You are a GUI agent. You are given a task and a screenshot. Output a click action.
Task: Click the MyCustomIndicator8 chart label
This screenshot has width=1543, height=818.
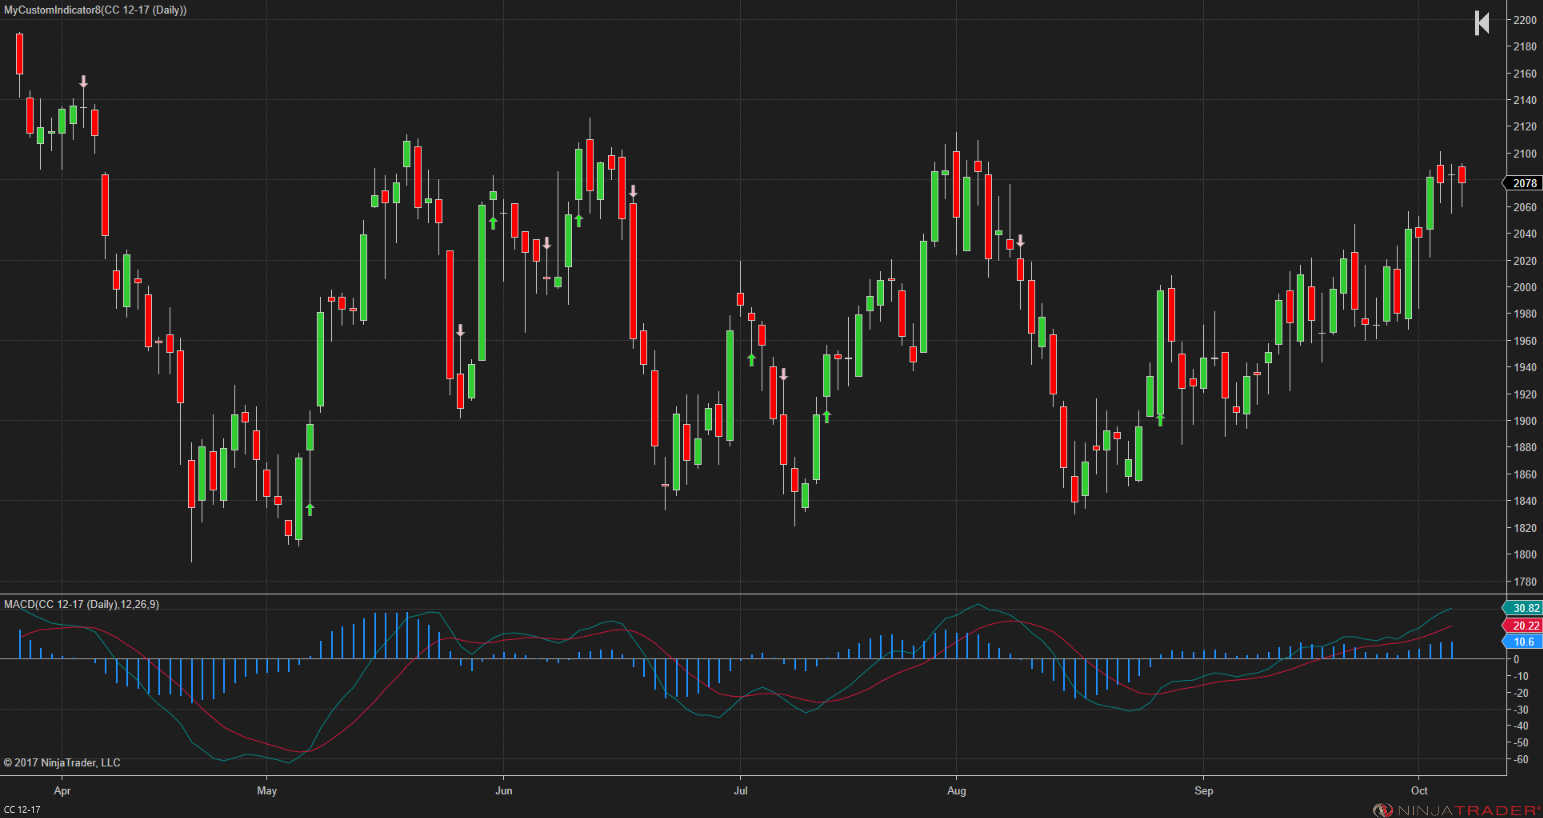point(95,10)
